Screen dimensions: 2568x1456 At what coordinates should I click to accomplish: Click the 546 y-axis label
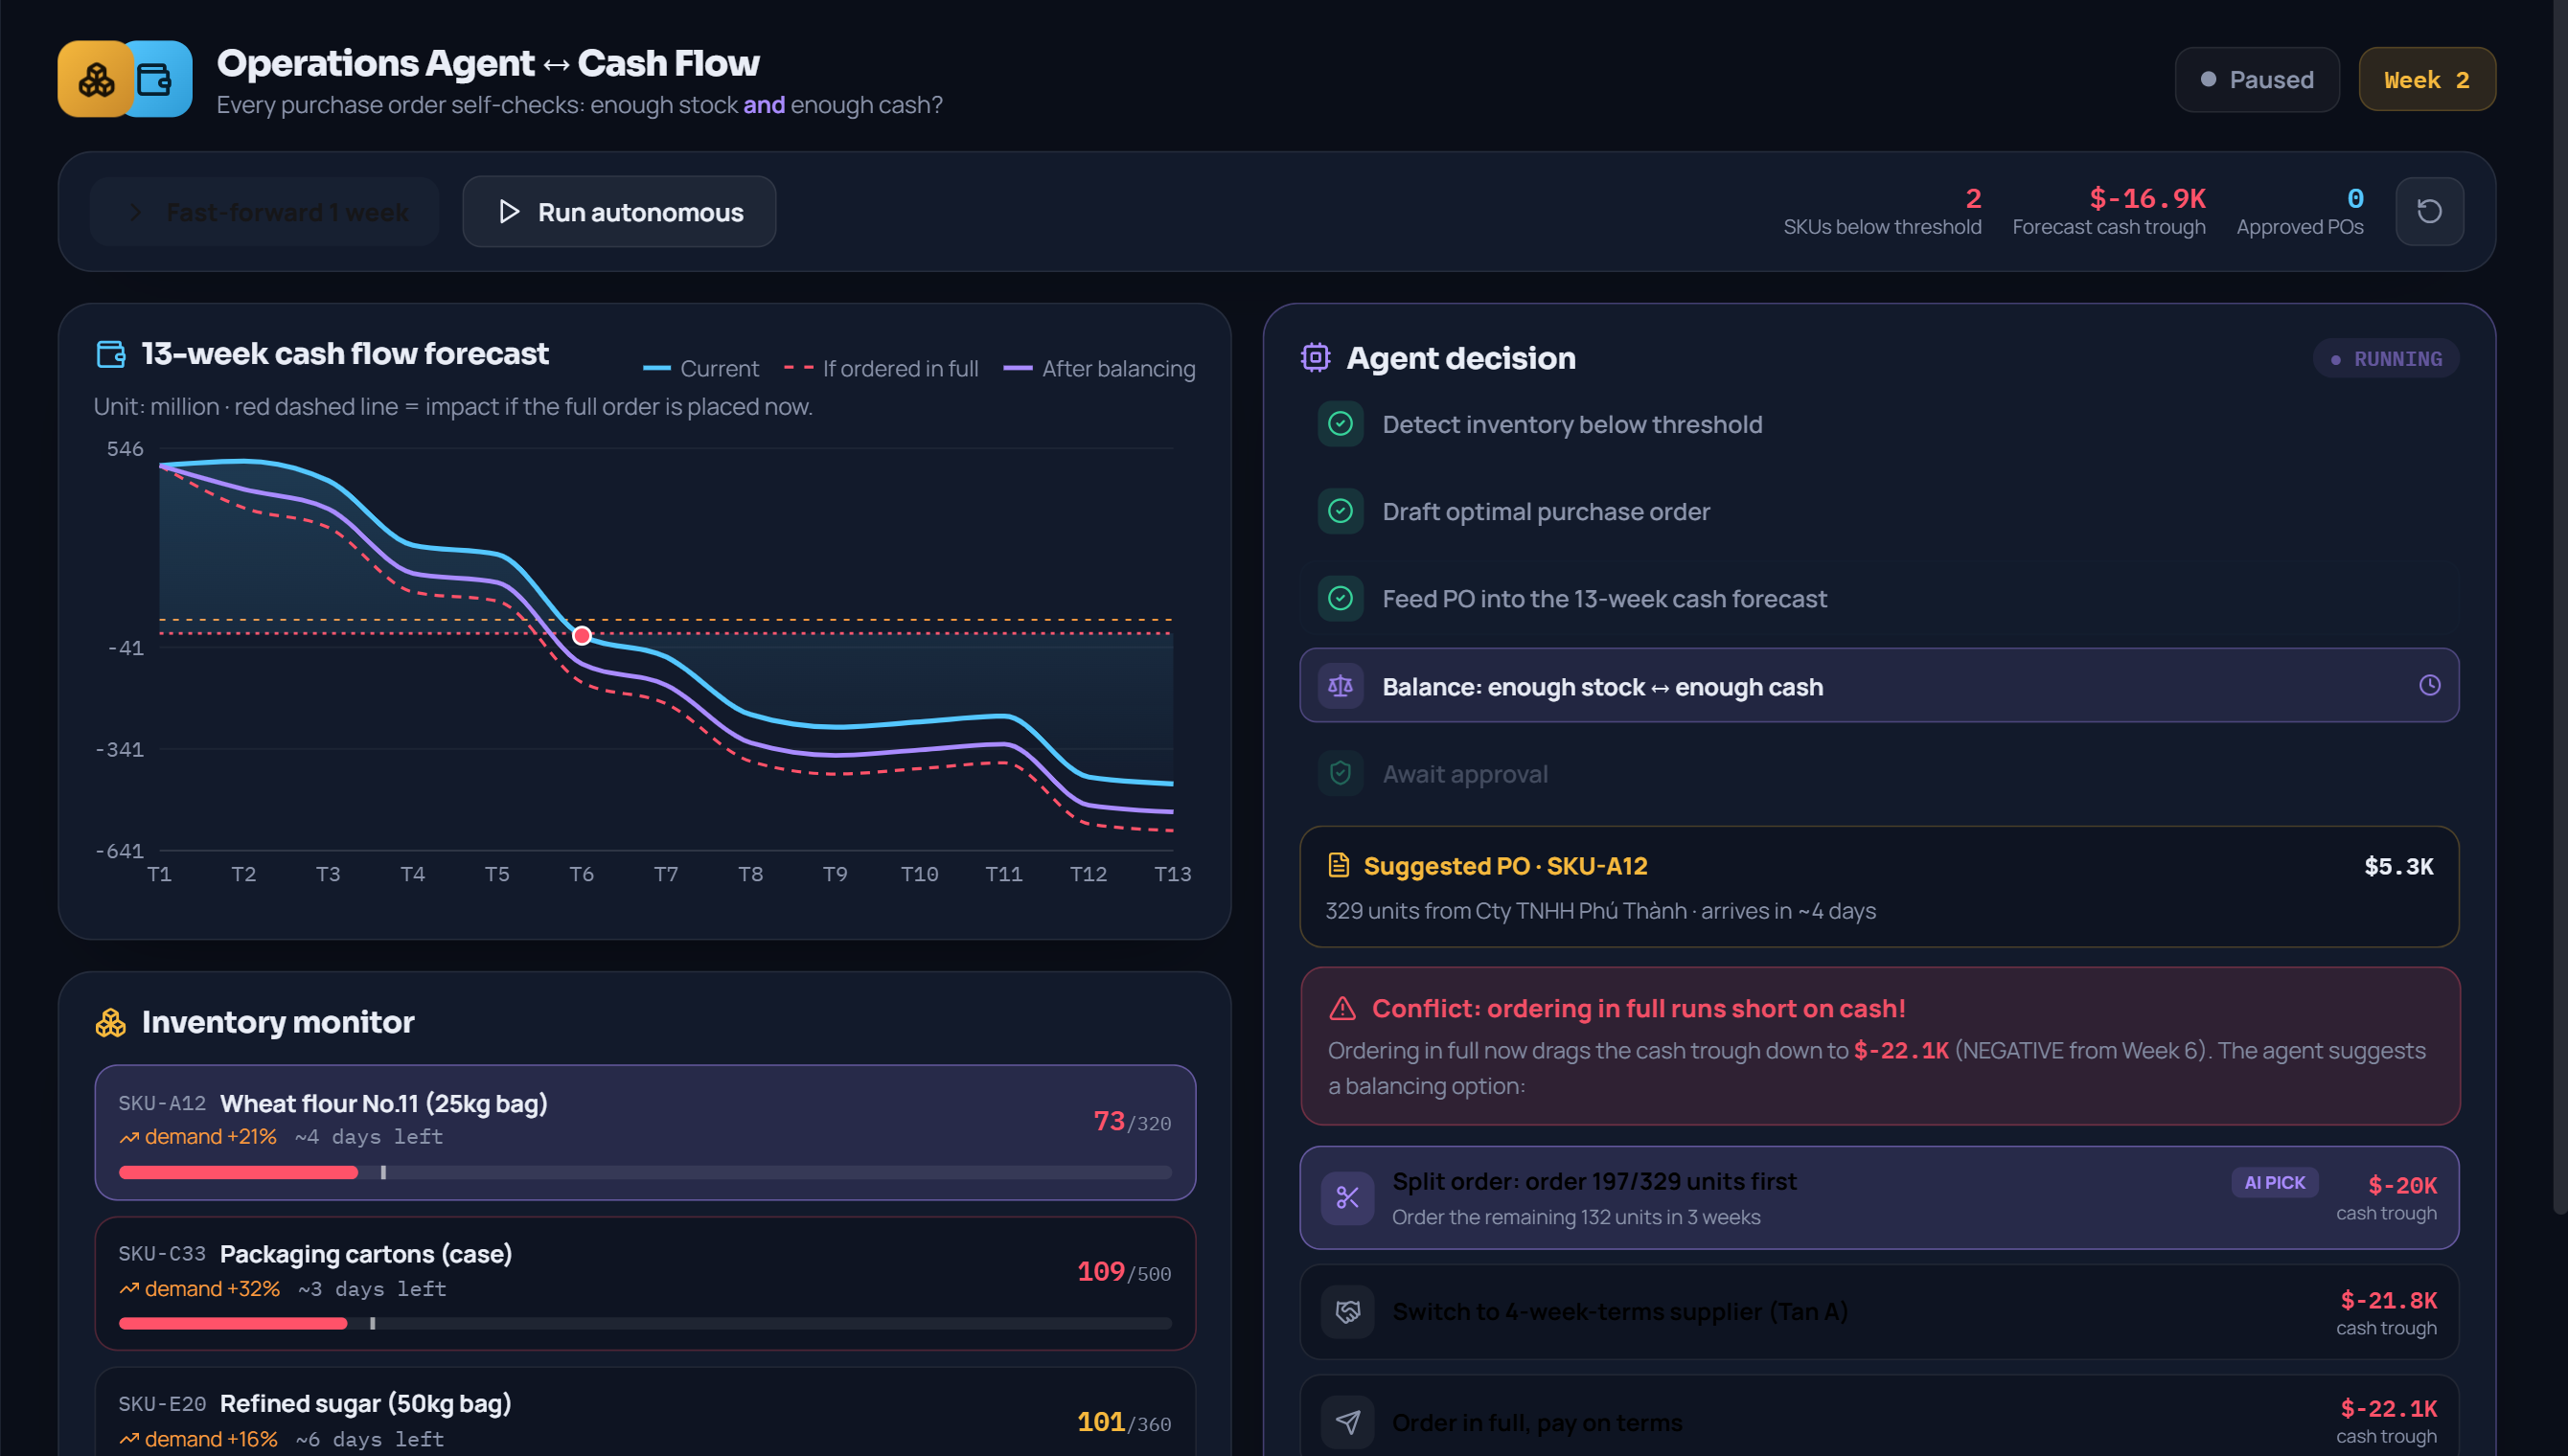click(x=125, y=449)
